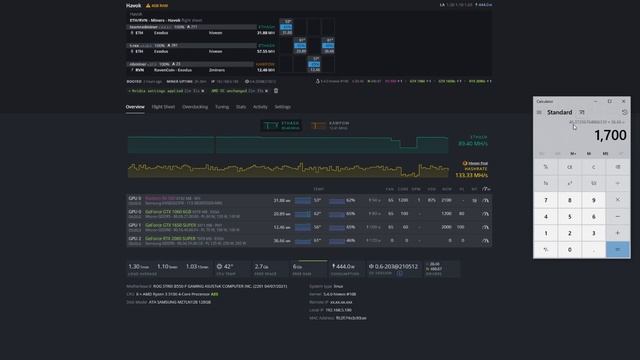Click the minus key in Calculator

coord(618,216)
